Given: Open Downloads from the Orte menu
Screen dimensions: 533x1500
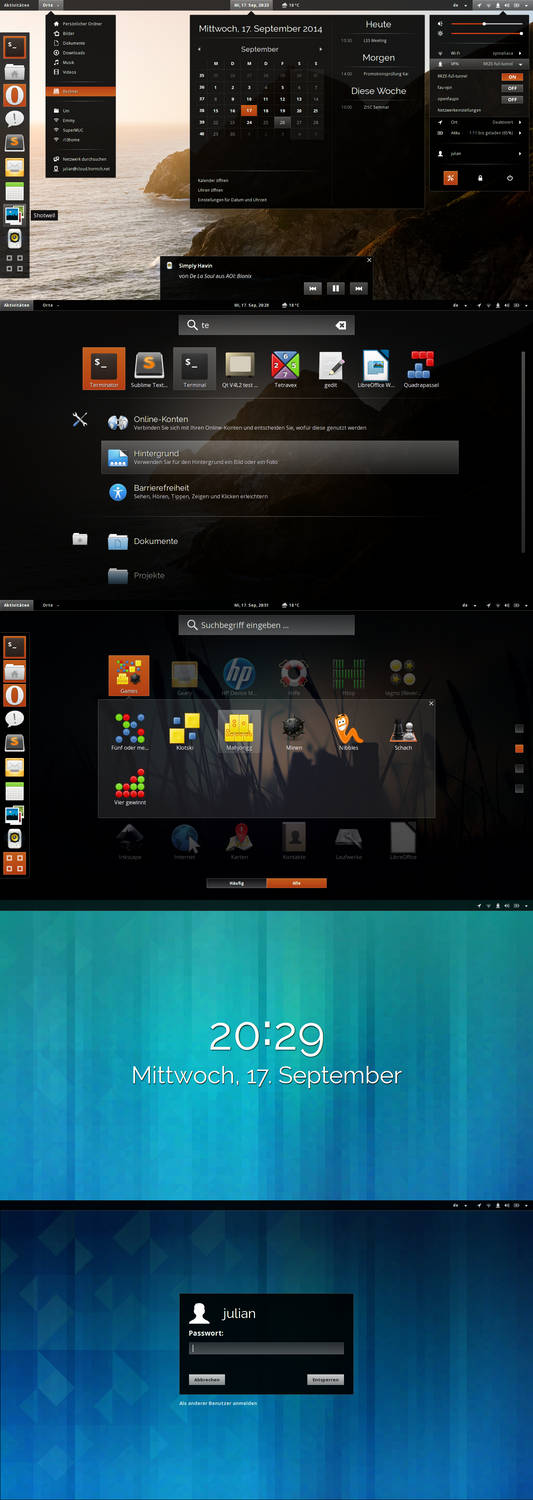Looking at the screenshot, I should click(81, 52).
